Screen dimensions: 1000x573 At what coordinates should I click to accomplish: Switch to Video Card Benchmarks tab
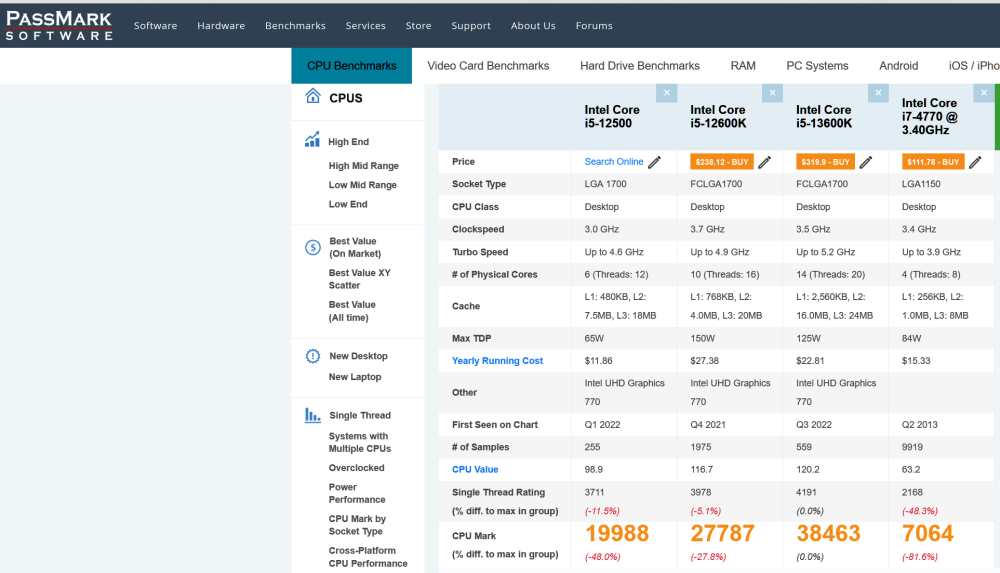click(488, 66)
